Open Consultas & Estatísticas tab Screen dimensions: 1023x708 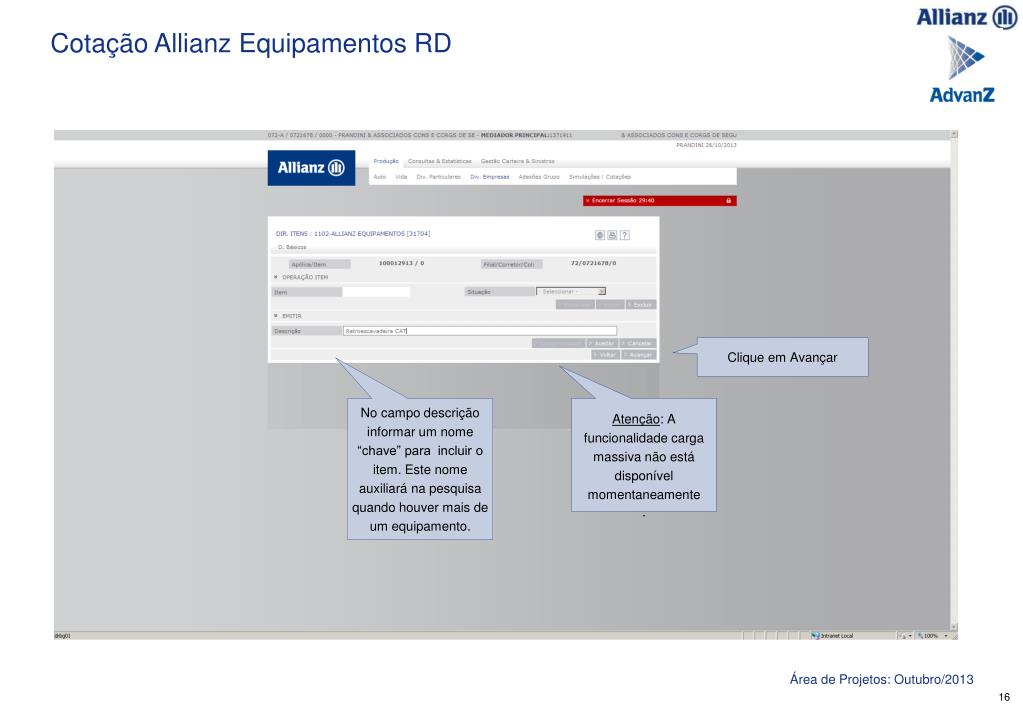coord(440,161)
